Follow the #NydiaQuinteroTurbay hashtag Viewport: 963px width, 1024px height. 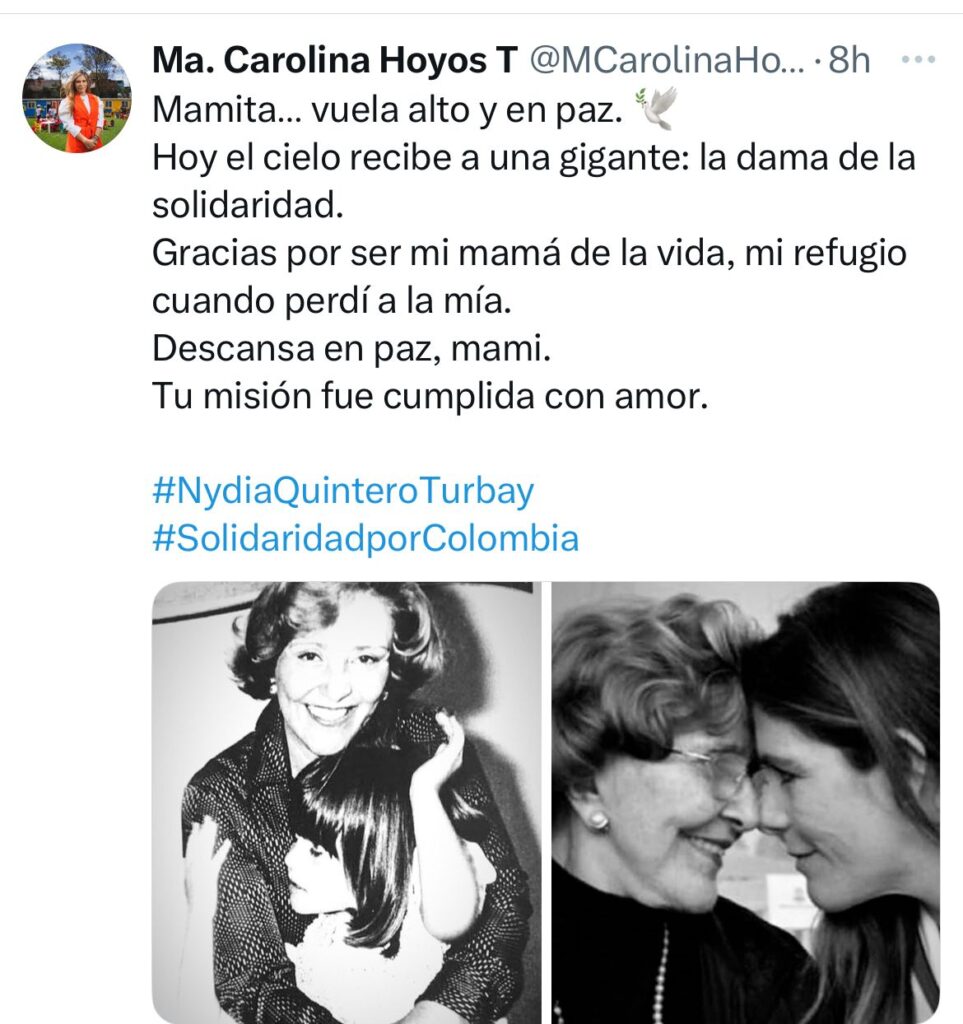[x=343, y=491]
